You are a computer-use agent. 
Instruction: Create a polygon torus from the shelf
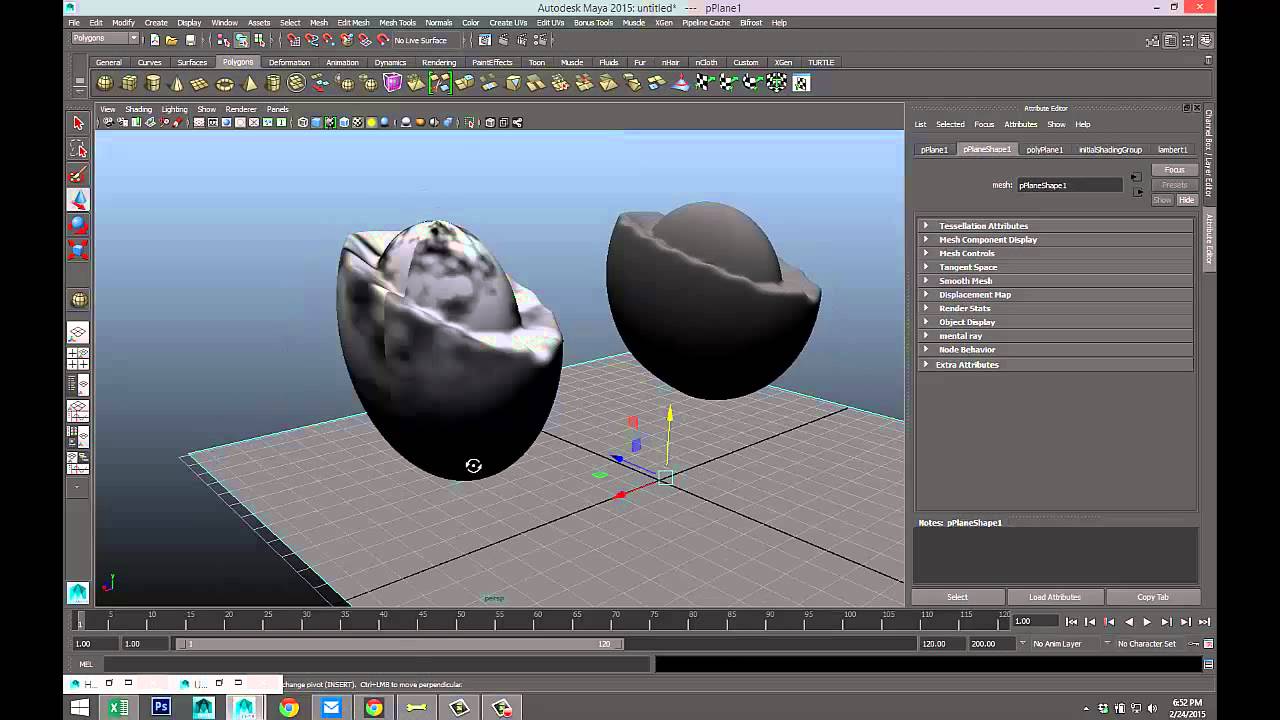coord(225,83)
